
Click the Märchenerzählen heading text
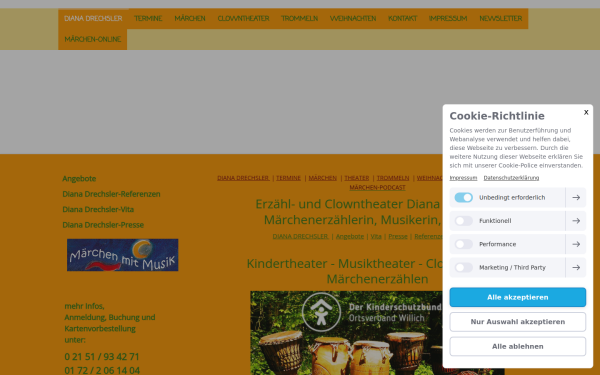377,279
